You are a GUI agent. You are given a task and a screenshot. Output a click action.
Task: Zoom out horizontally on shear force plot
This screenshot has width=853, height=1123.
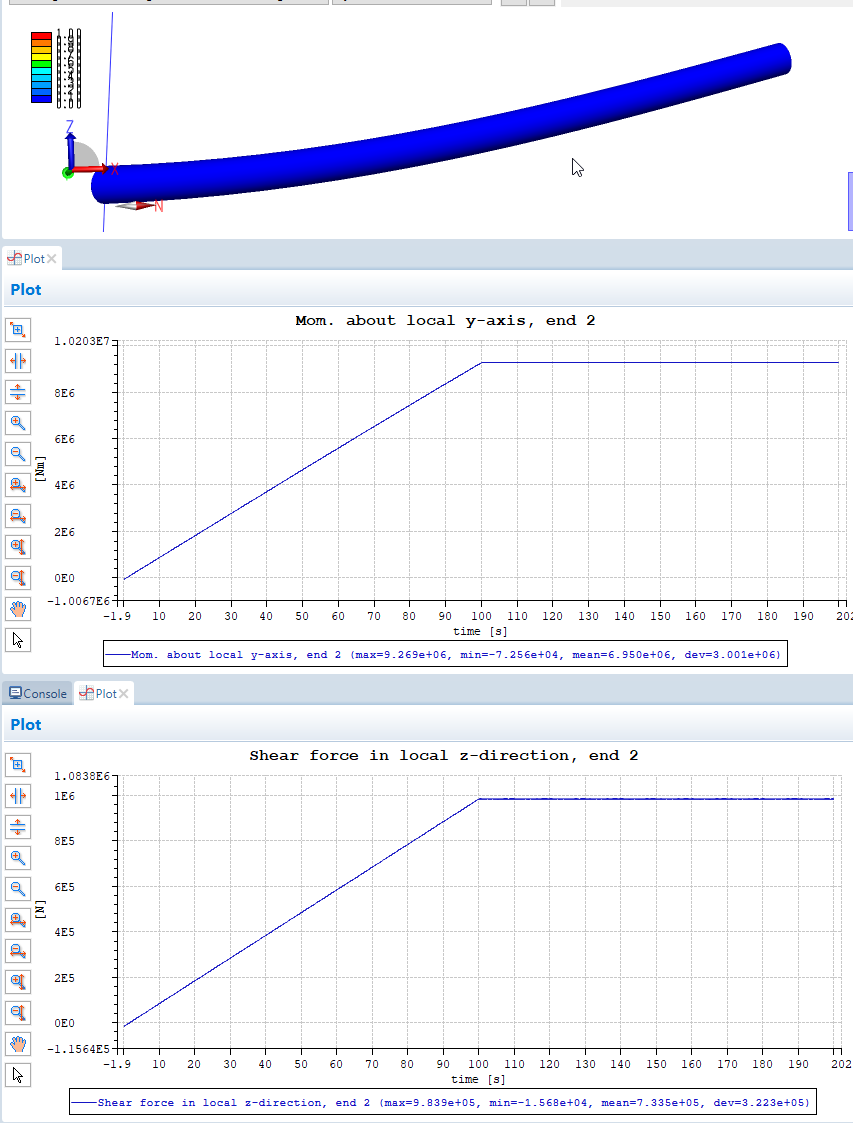click(x=18, y=950)
